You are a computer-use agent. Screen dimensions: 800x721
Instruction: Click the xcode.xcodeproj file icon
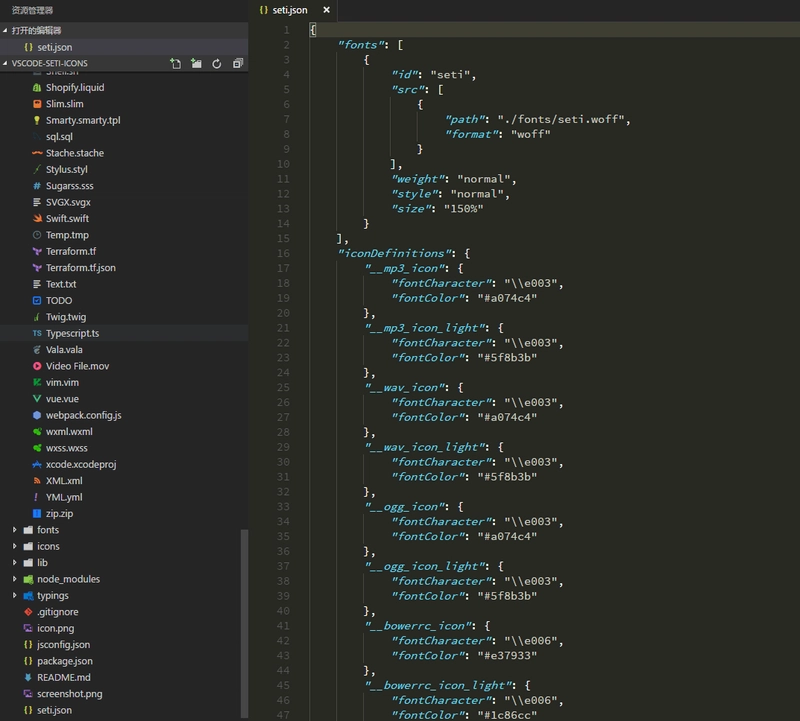[x=37, y=464]
